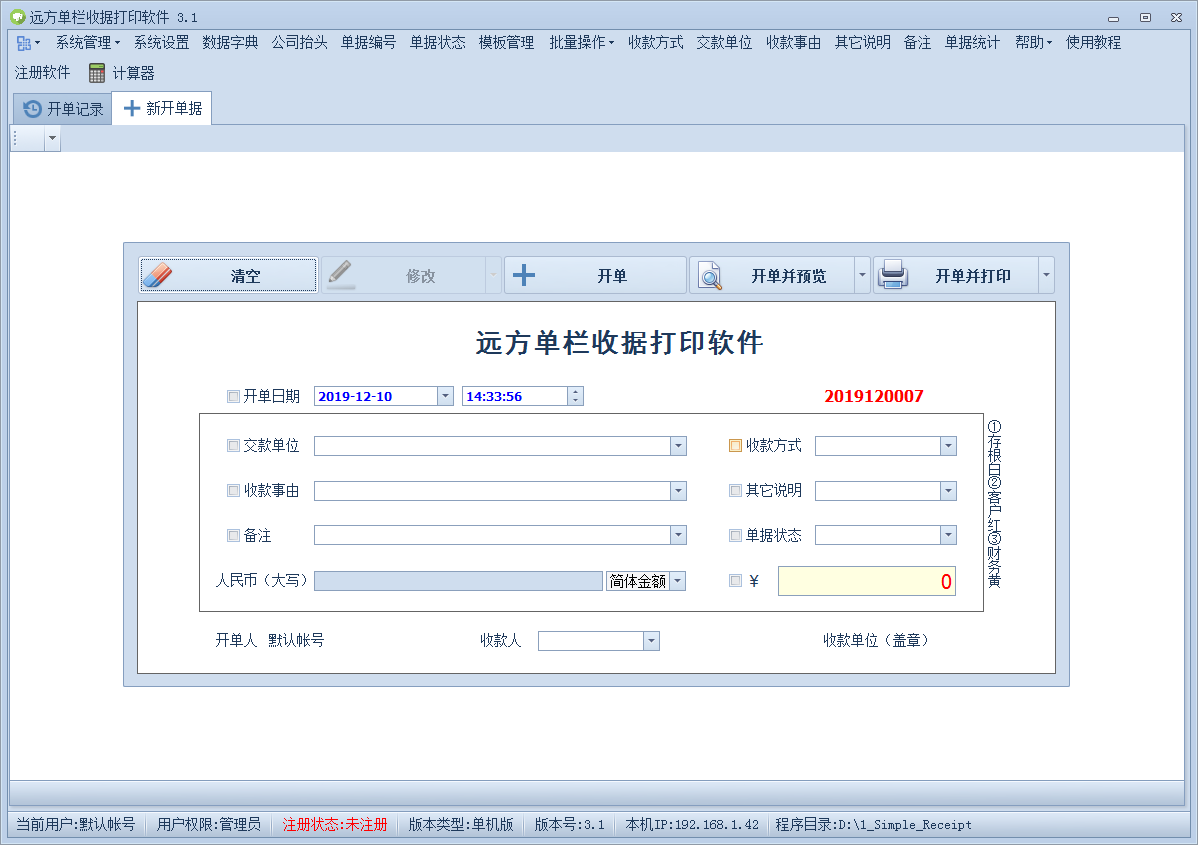The image size is (1198, 845).
Task: Expand the 收款方式 dropdown
Action: tap(947, 446)
